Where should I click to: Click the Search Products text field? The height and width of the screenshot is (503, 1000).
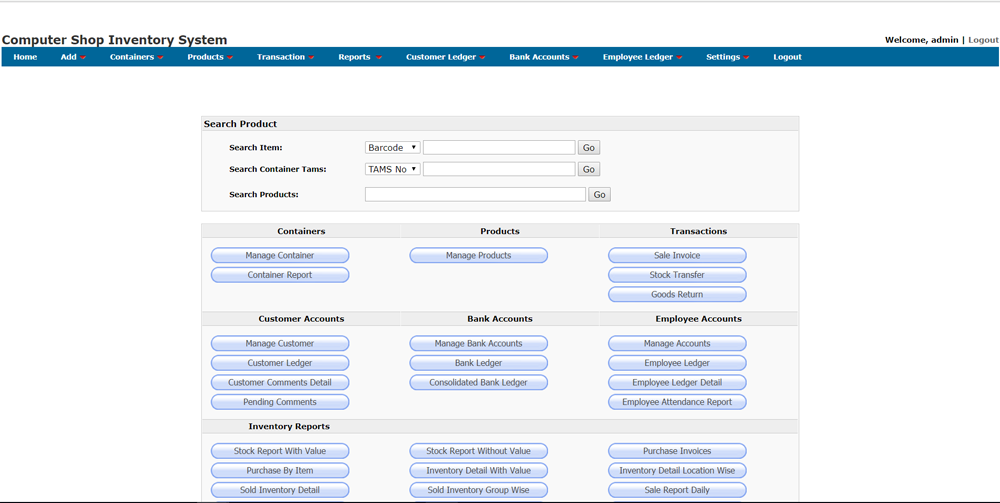[475, 195]
